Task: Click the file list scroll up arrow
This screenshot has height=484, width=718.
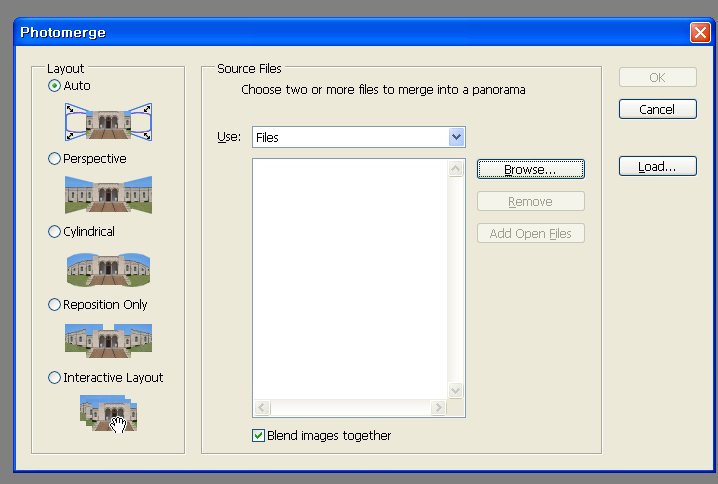Action: click(x=455, y=169)
